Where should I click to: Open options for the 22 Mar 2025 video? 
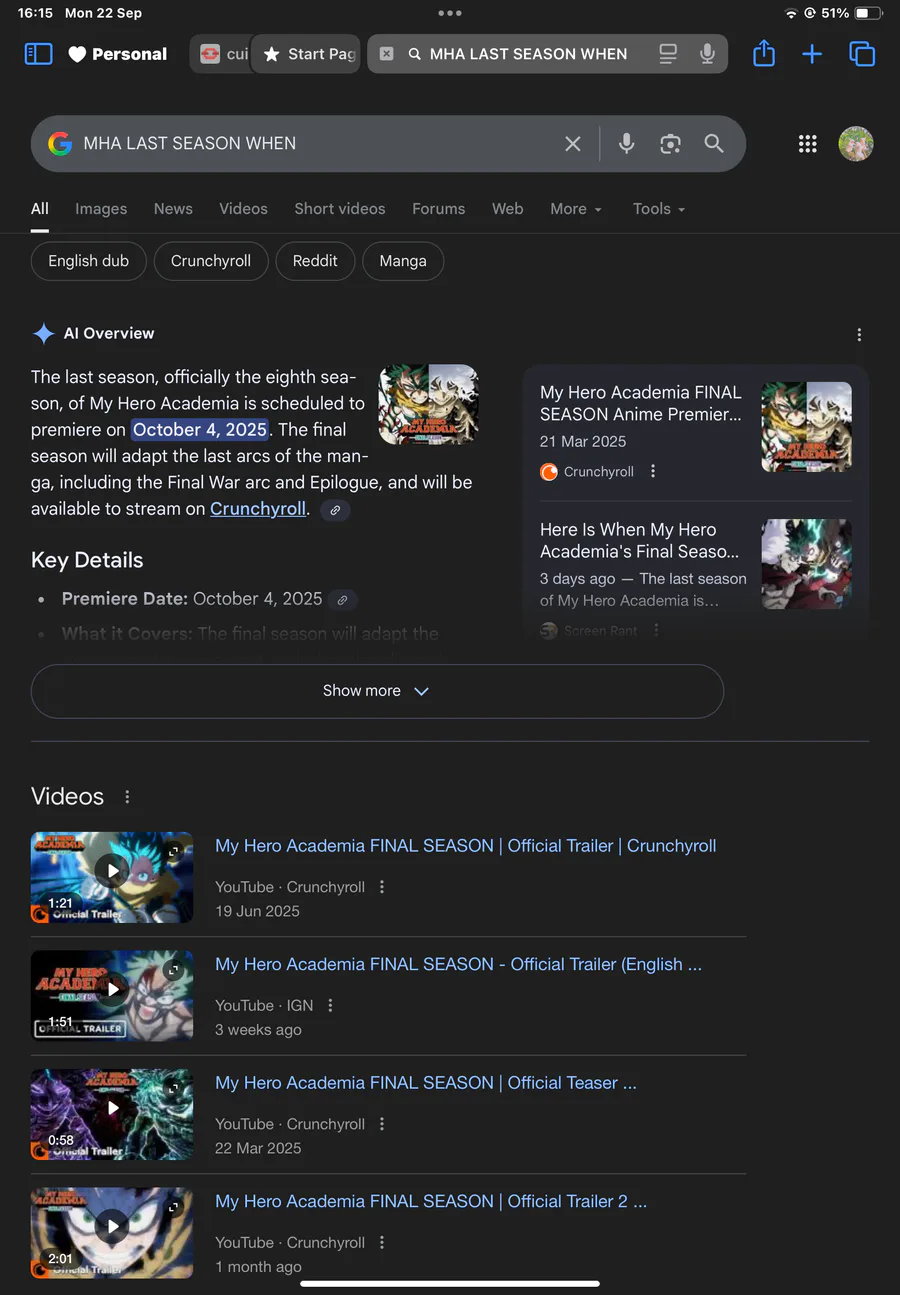(x=382, y=1124)
